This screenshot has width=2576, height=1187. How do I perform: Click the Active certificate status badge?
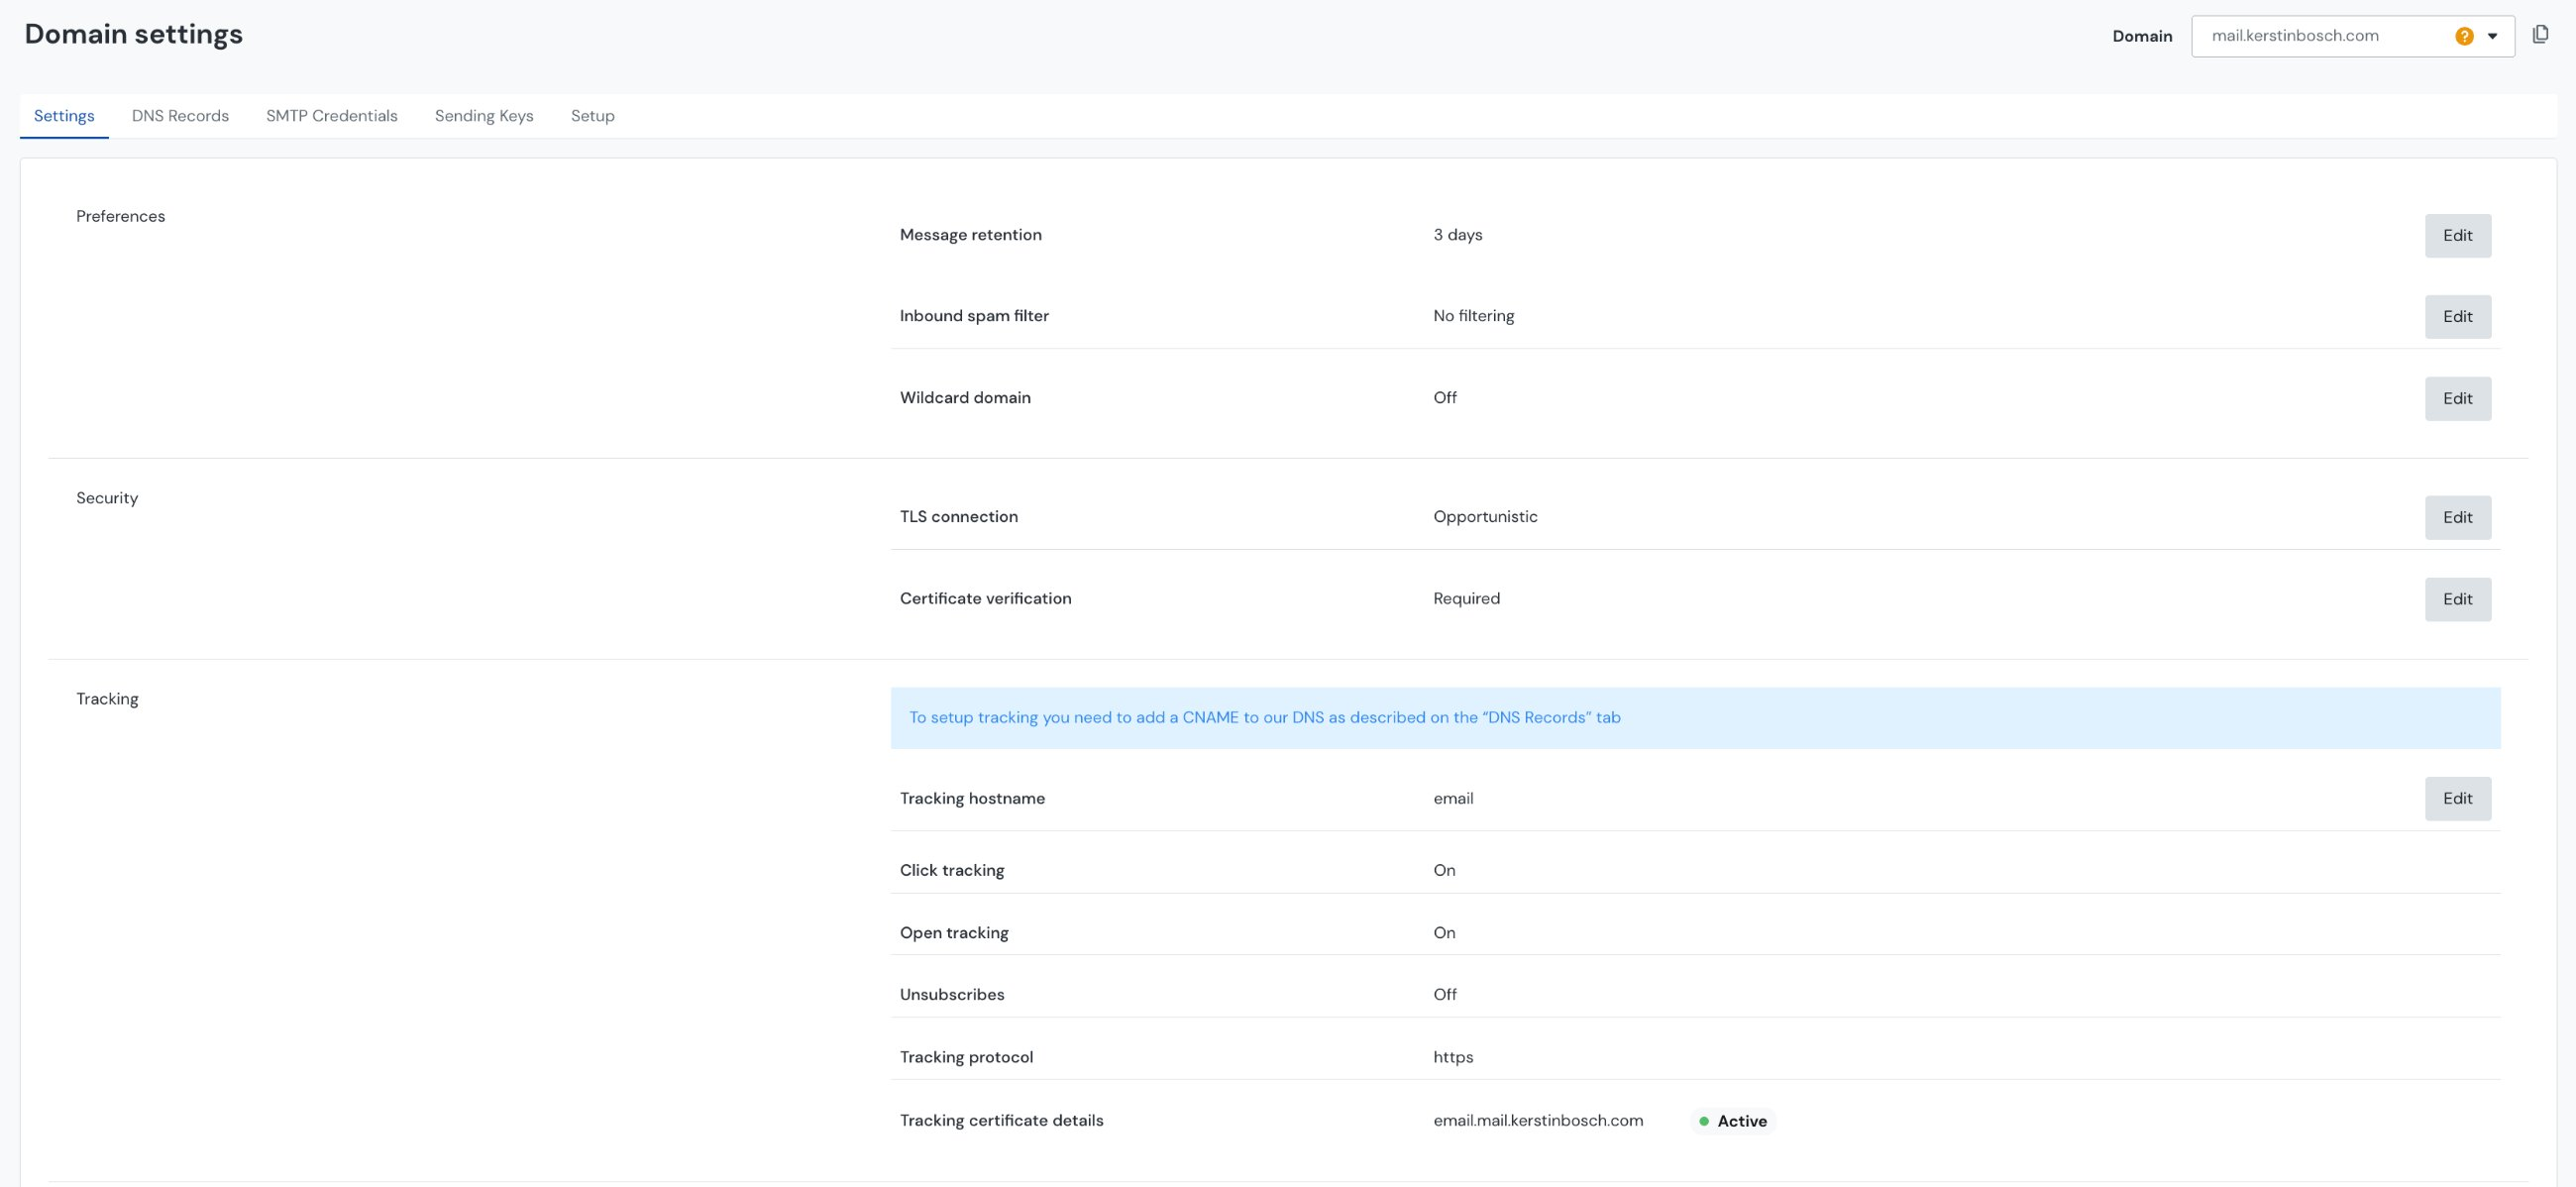click(1733, 1121)
